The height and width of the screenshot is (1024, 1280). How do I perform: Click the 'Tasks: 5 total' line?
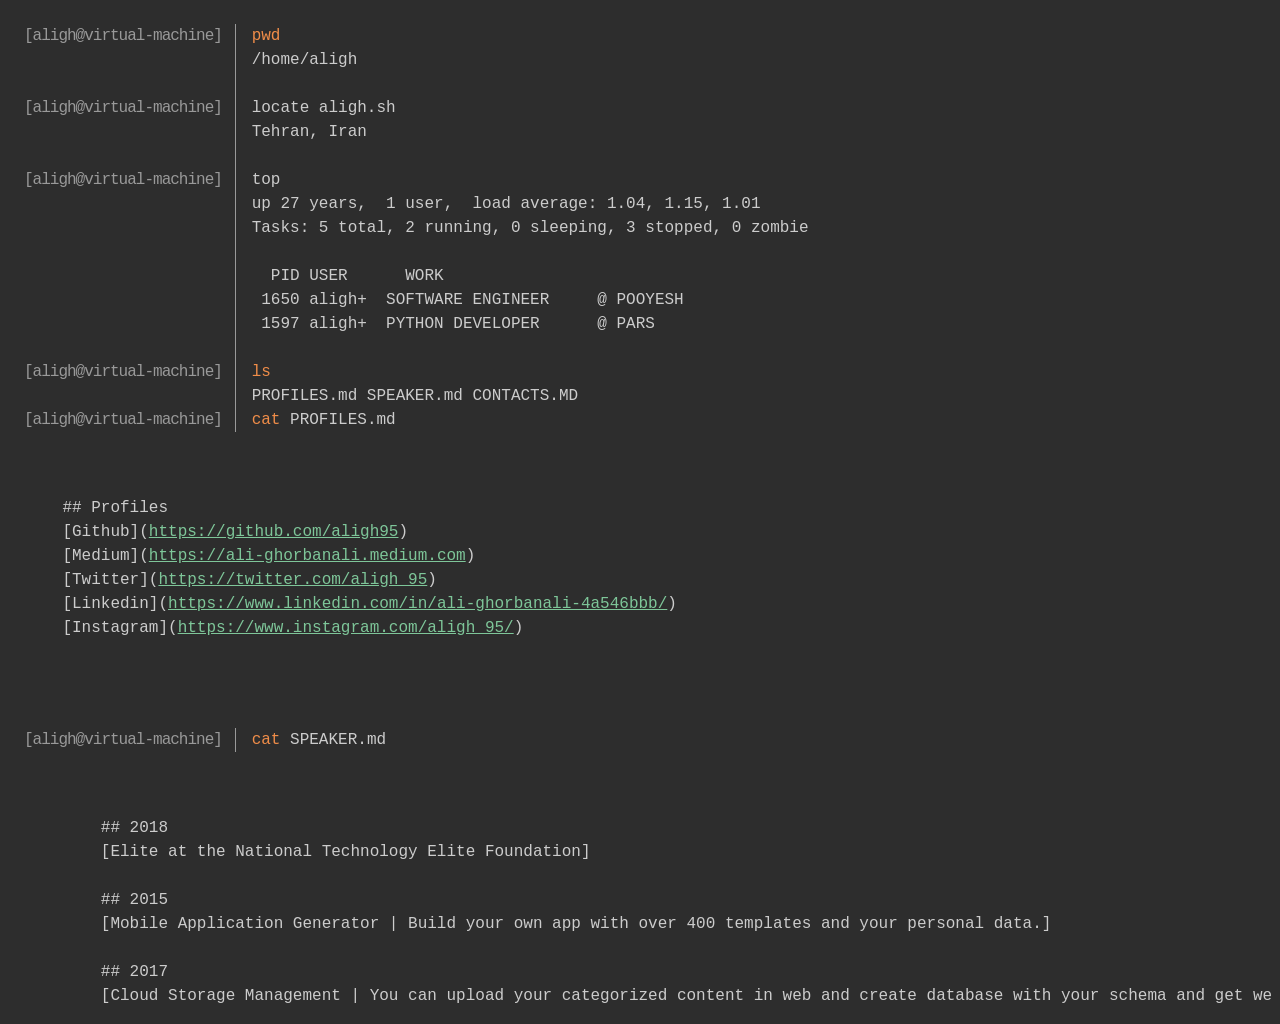click(530, 228)
